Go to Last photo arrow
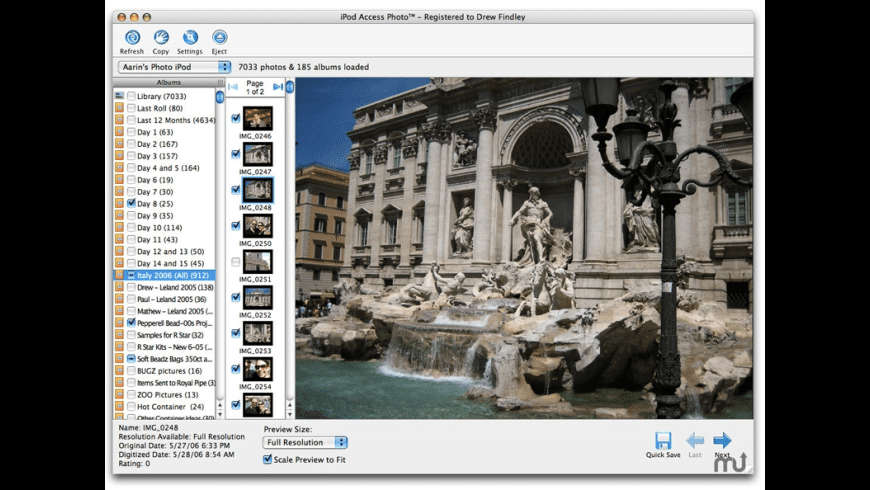The height and width of the screenshot is (490, 870). (695, 441)
